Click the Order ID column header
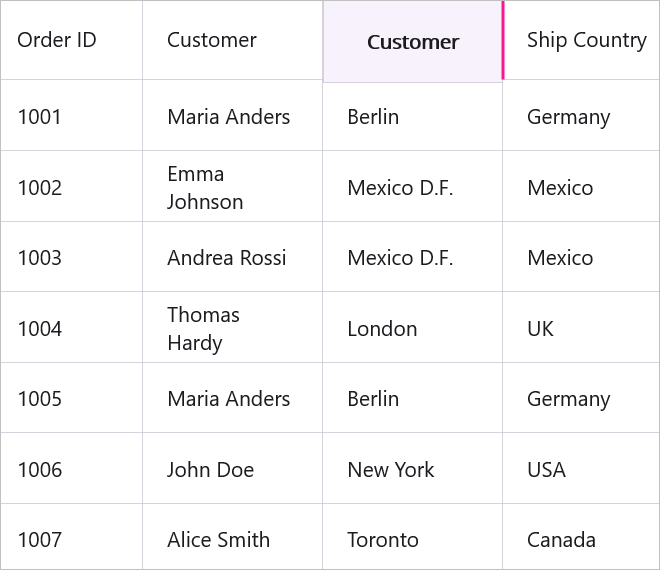 (72, 40)
